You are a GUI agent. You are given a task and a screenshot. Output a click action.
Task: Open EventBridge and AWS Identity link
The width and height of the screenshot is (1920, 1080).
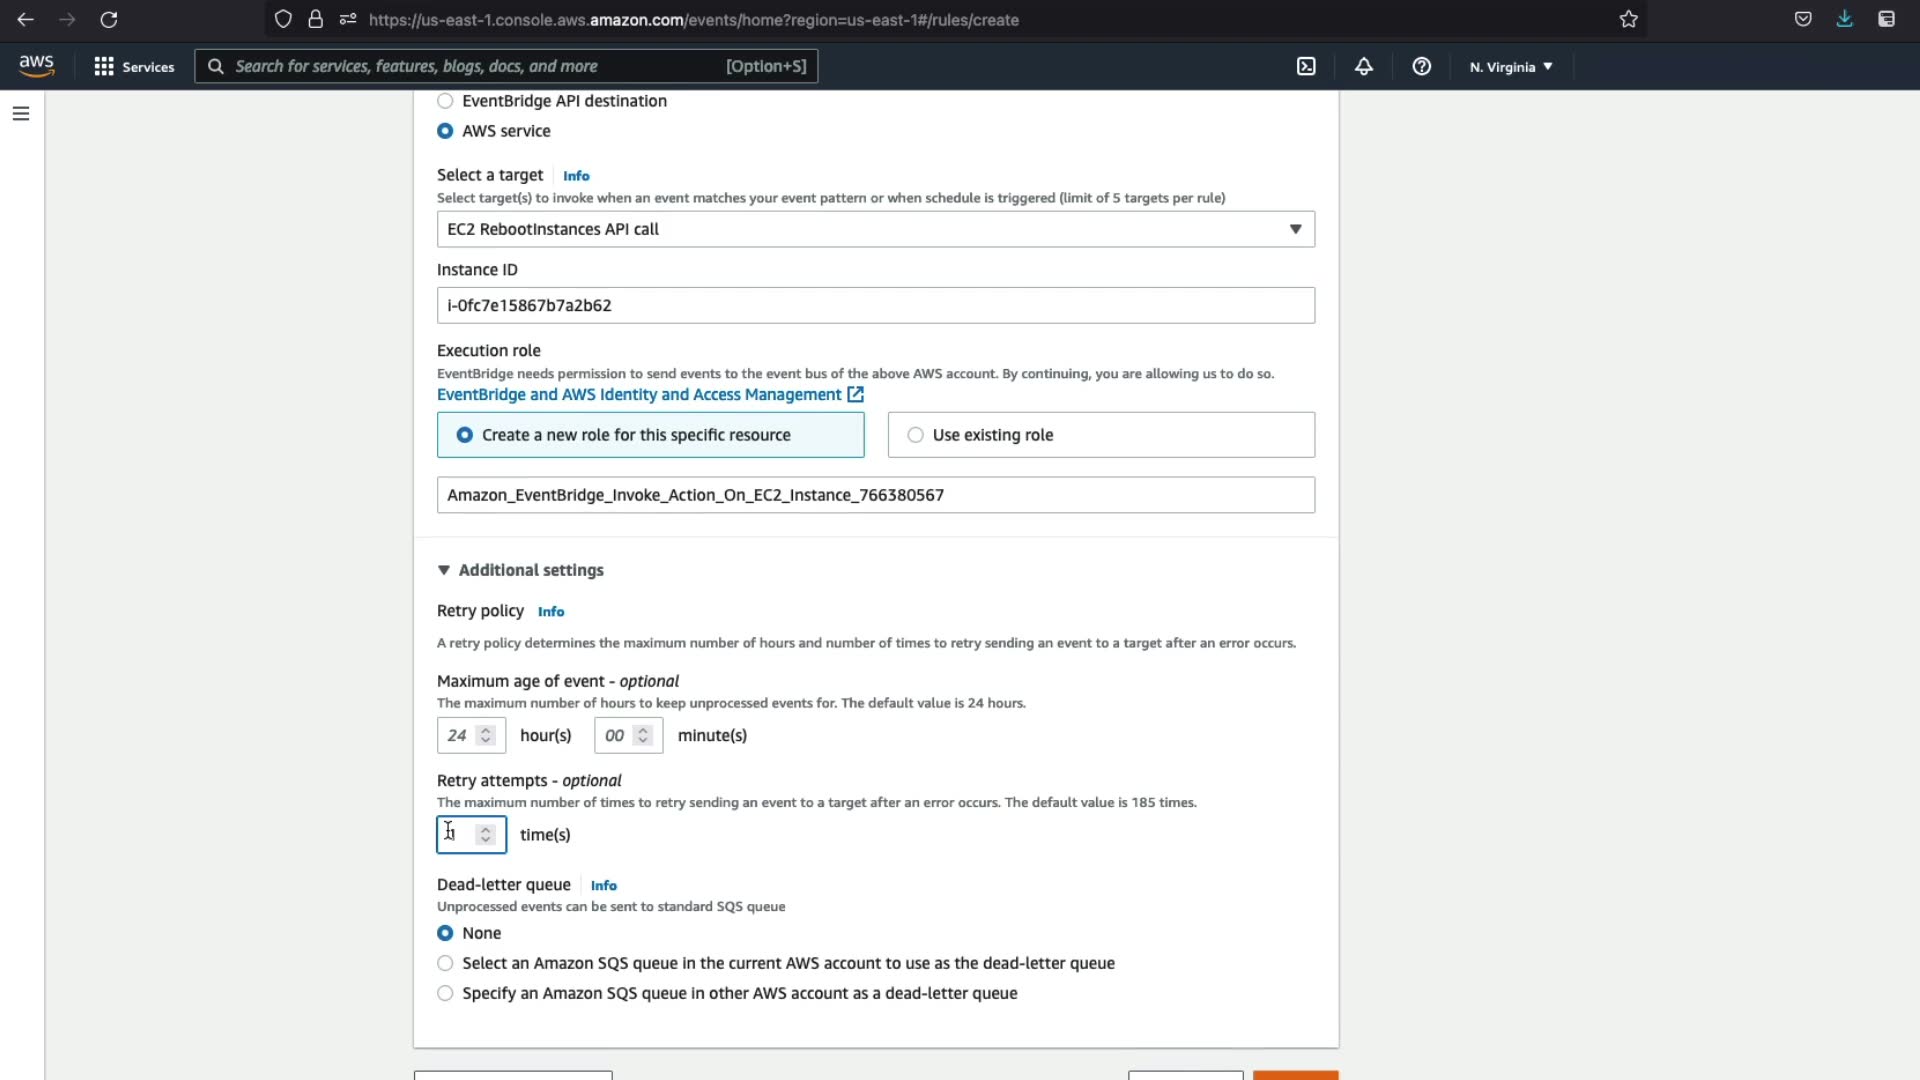pyautogui.click(x=640, y=395)
